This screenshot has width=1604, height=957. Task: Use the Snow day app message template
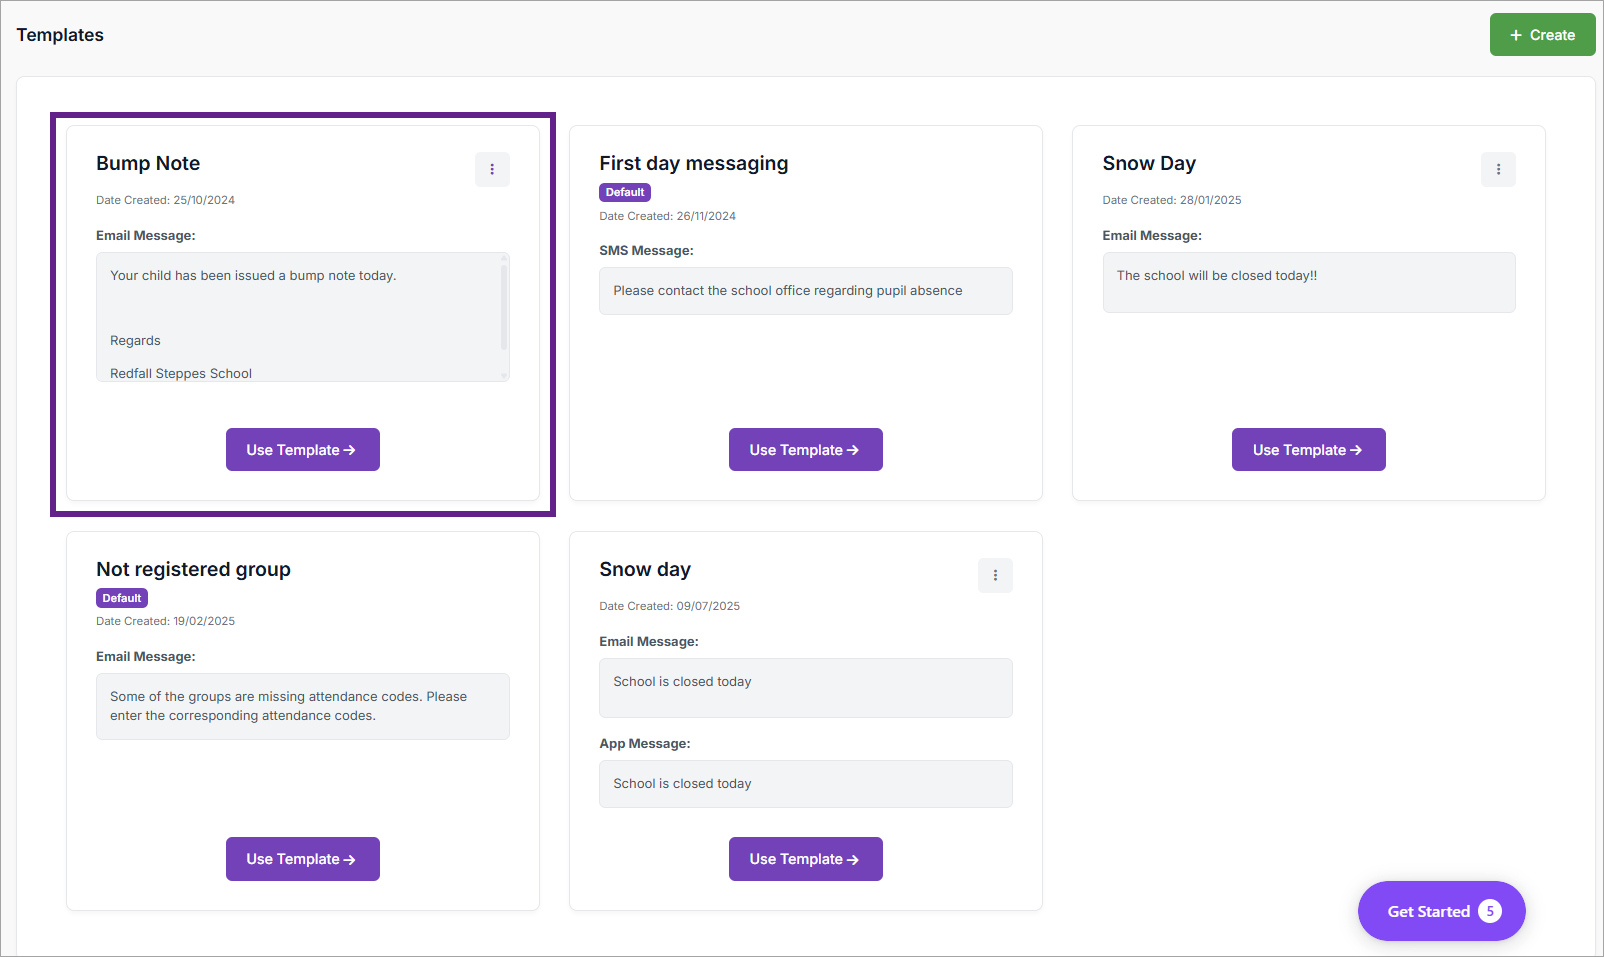[x=805, y=859]
